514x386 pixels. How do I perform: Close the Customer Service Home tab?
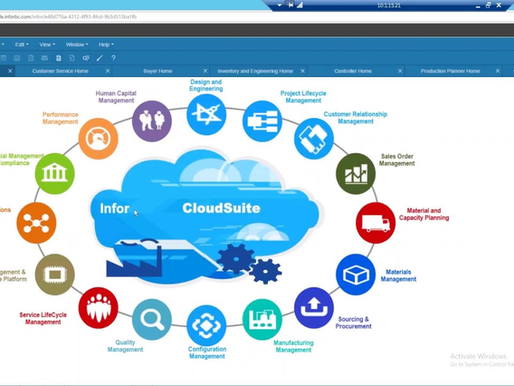tap(108, 71)
